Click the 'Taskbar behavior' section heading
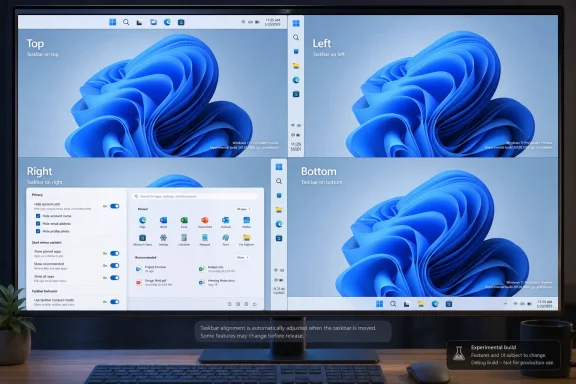Viewport: 576px width, 384px height. click(x=44, y=291)
